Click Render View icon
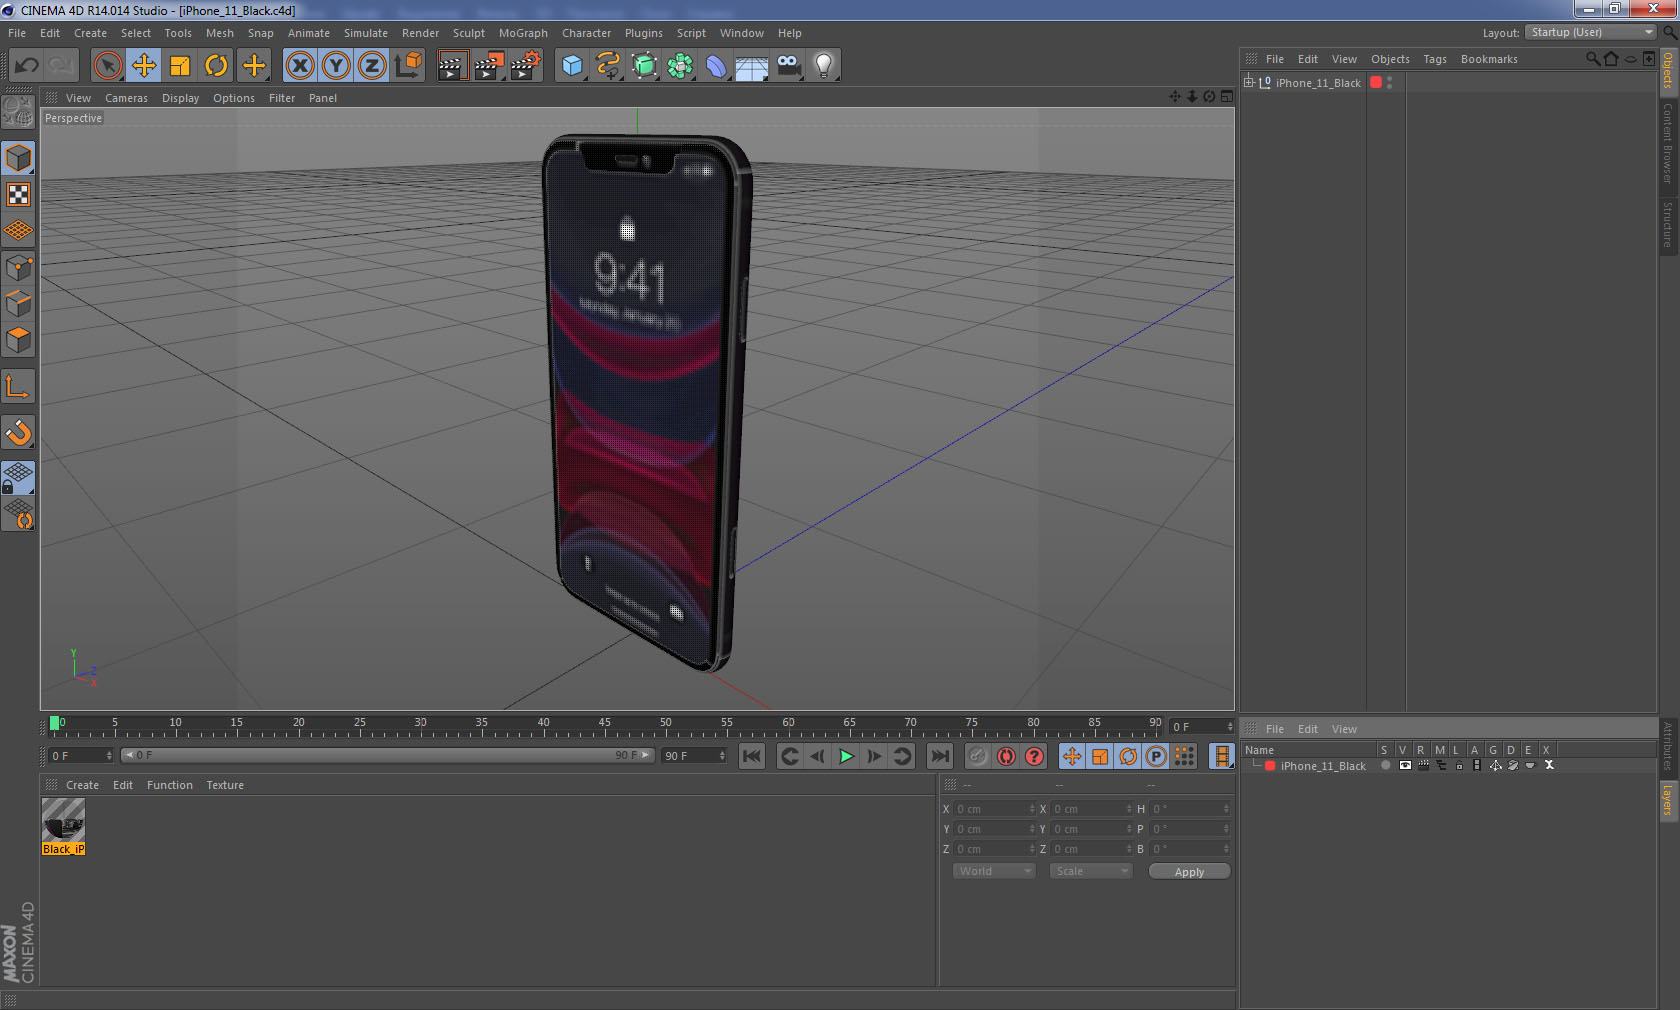 [452, 66]
